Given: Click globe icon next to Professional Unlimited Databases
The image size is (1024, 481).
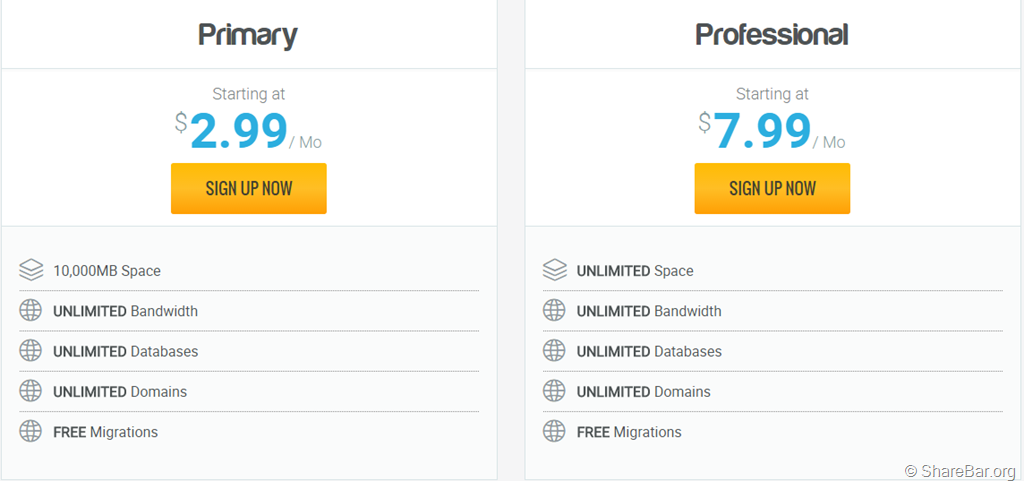Looking at the screenshot, I should [x=555, y=351].
